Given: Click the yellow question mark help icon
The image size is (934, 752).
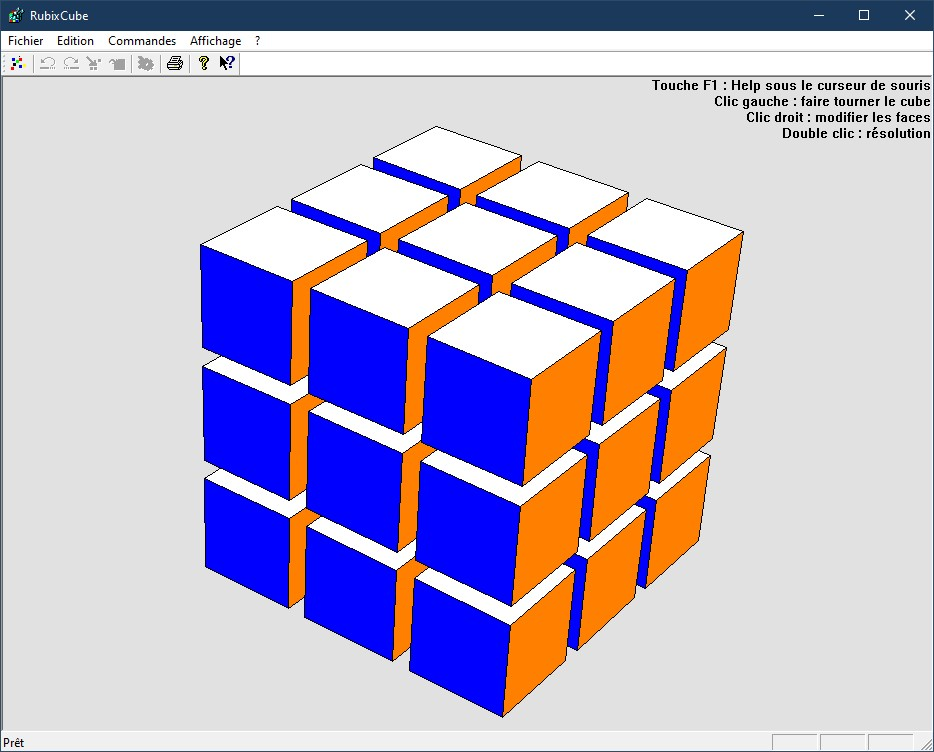Looking at the screenshot, I should coord(203,64).
